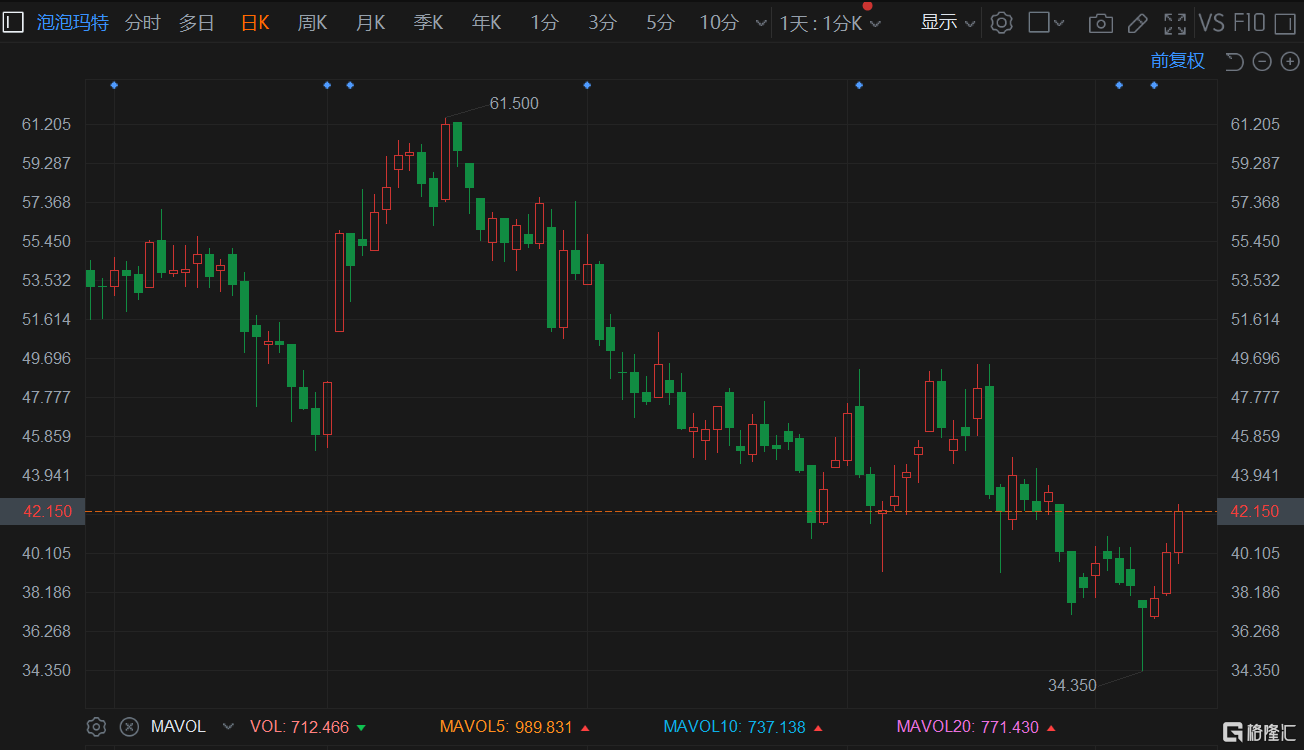Click the VOL: 712.466 value
The width and height of the screenshot is (1304, 750).
pyautogui.click(x=308, y=727)
